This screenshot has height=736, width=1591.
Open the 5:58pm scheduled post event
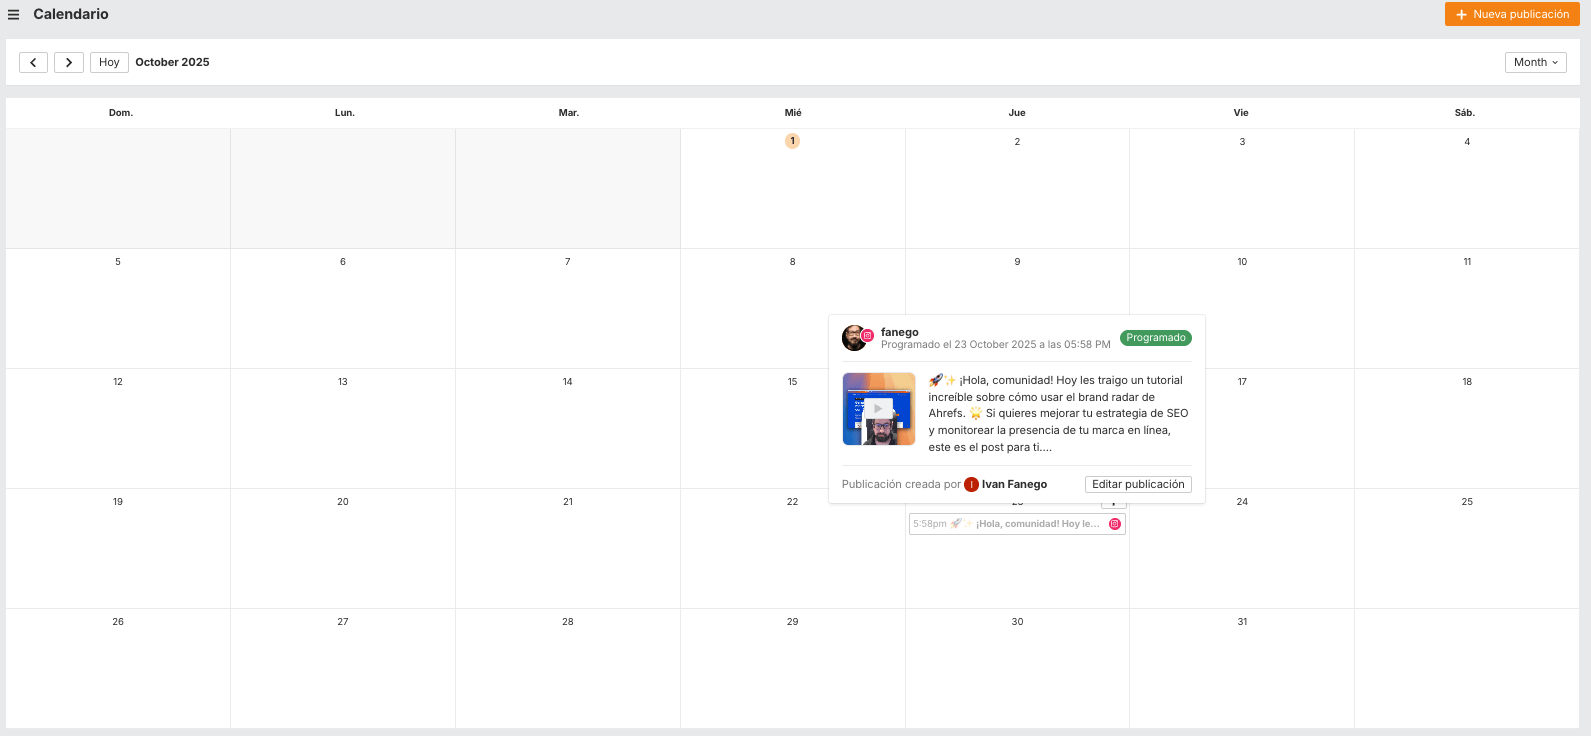(x=1010, y=524)
